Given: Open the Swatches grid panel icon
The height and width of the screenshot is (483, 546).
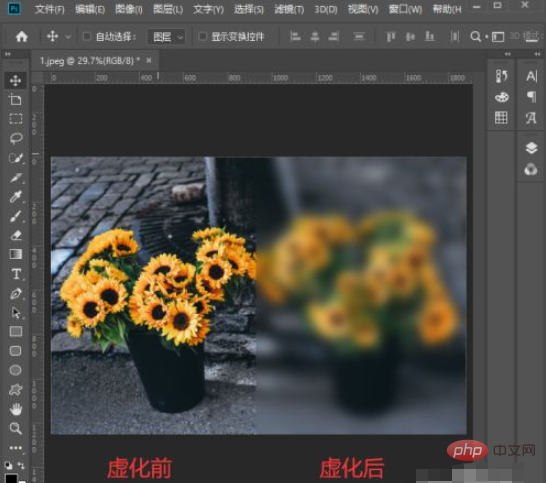Looking at the screenshot, I should 501,118.
